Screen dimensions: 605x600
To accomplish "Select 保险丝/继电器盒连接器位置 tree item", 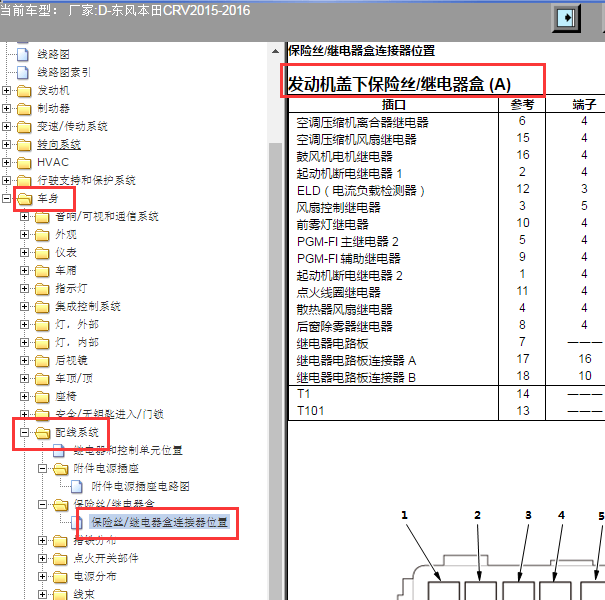I will pos(159,522).
